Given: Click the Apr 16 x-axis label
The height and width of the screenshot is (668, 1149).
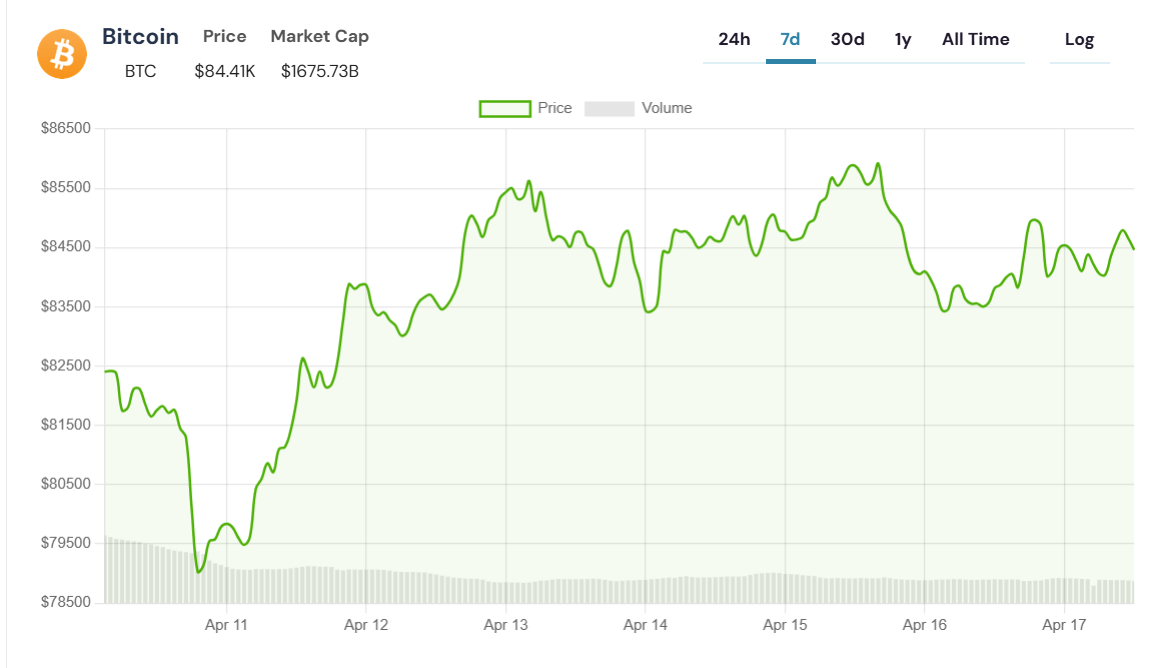Looking at the screenshot, I should (925, 625).
